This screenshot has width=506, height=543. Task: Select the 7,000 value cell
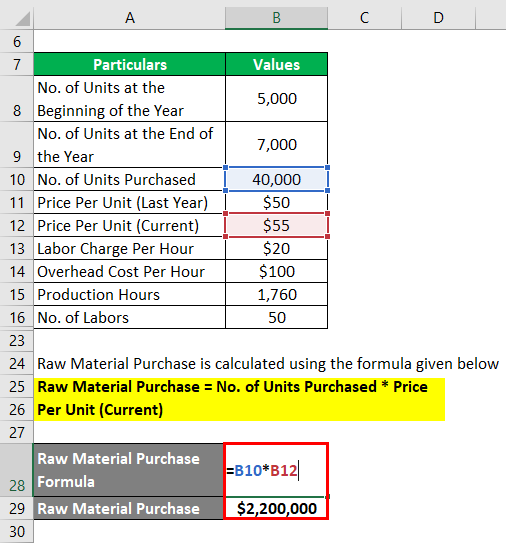pyautogui.click(x=276, y=145)
